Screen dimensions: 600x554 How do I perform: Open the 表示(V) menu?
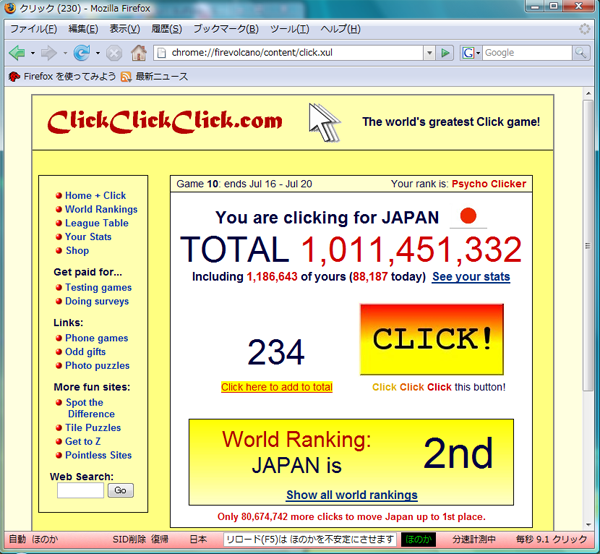[x=125, y=29]
